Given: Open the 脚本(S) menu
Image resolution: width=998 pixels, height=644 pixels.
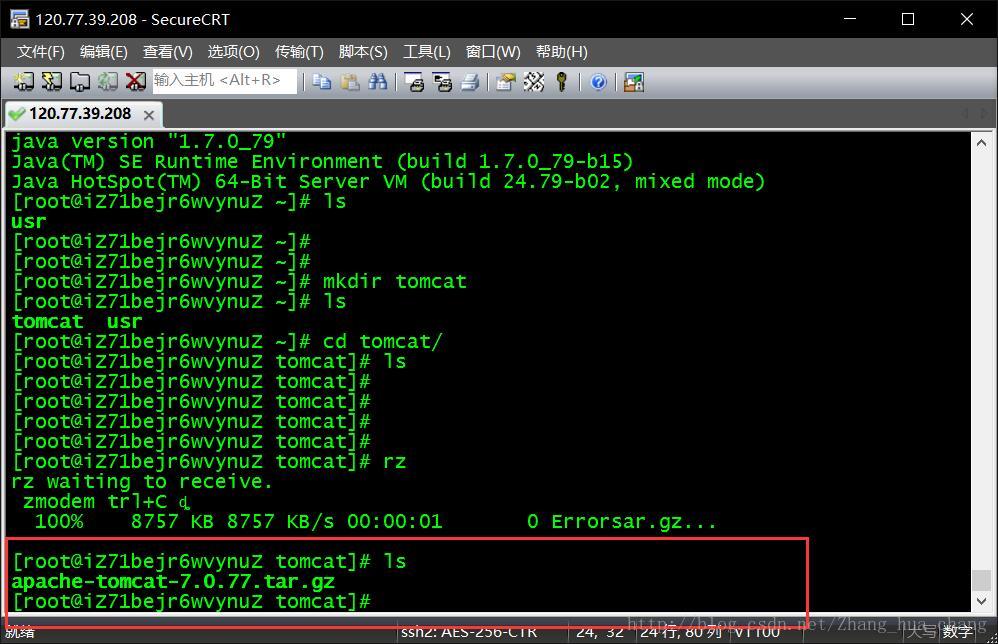Looking at the screenshot, I should click(363, 52).
